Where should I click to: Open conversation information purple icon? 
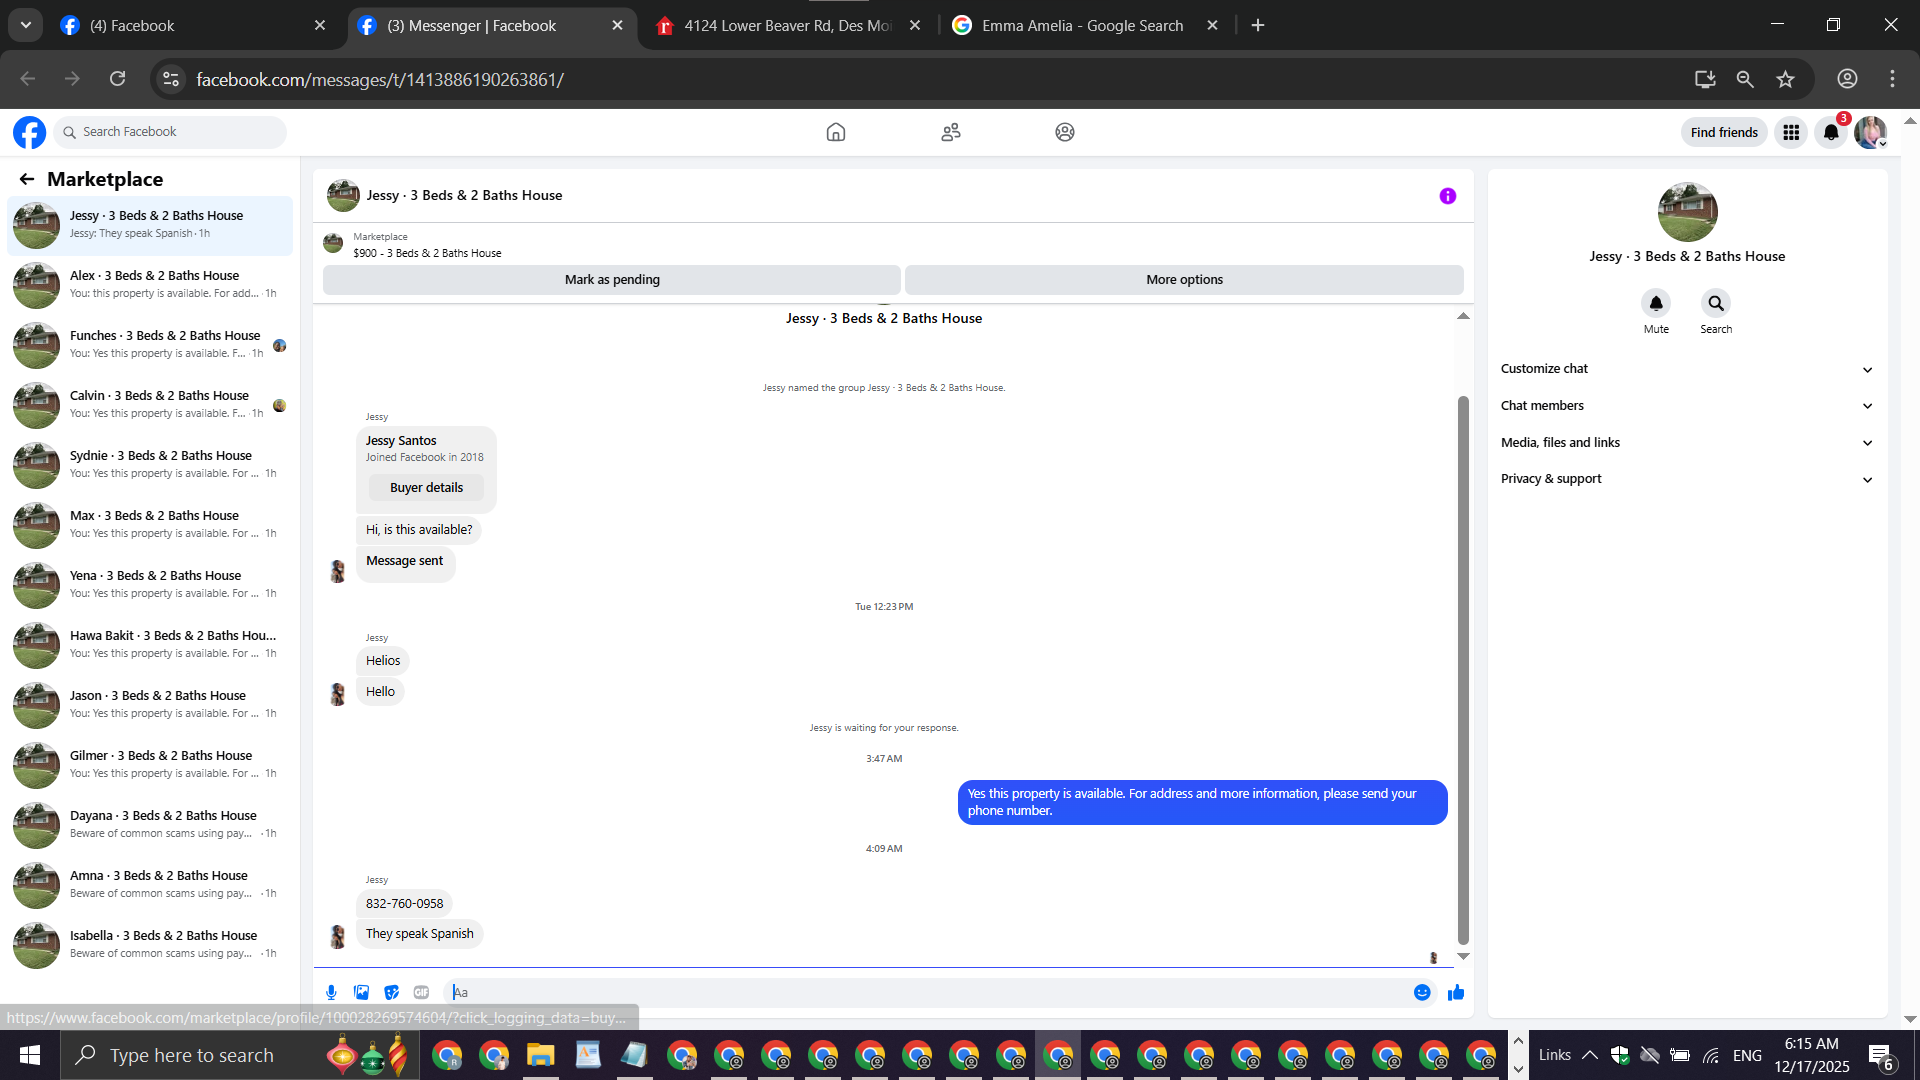1447,196
